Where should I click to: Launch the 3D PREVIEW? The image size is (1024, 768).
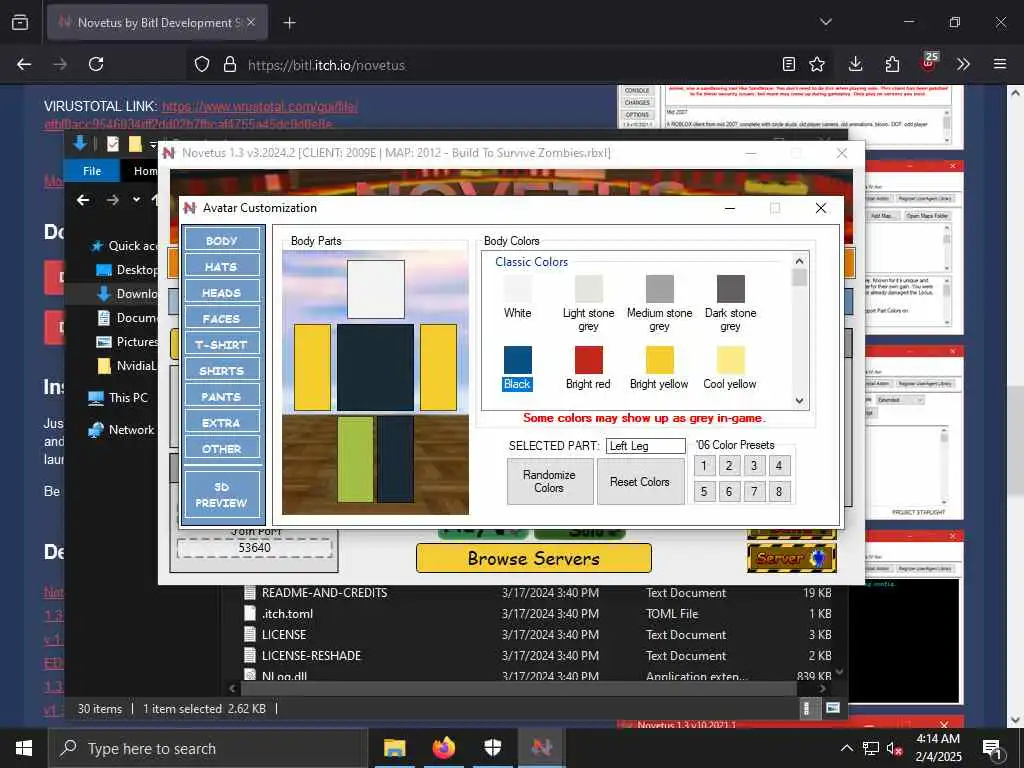[x=221, y=495]
